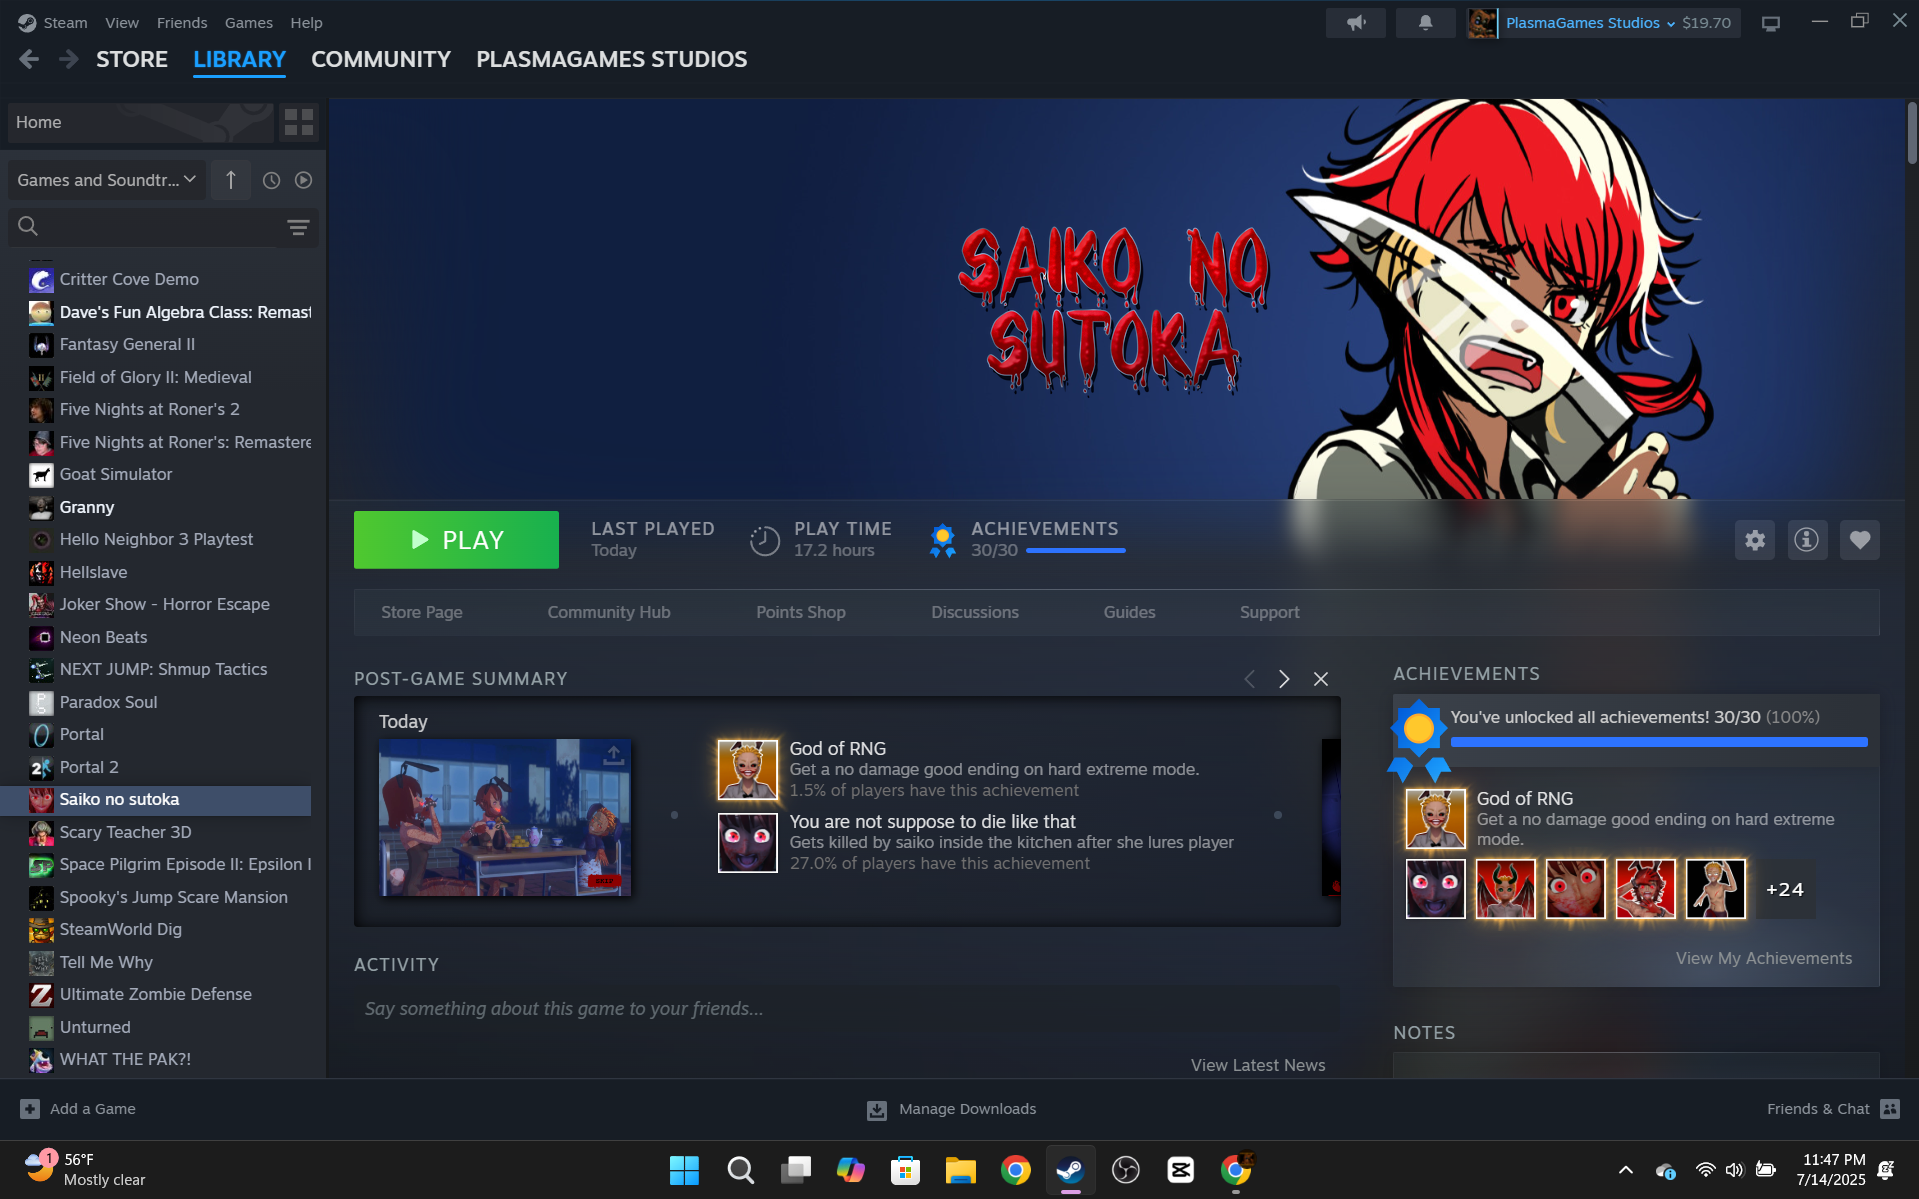
Task: Open the Games menu
Action: pyautogui.click(x=248, y=22)
